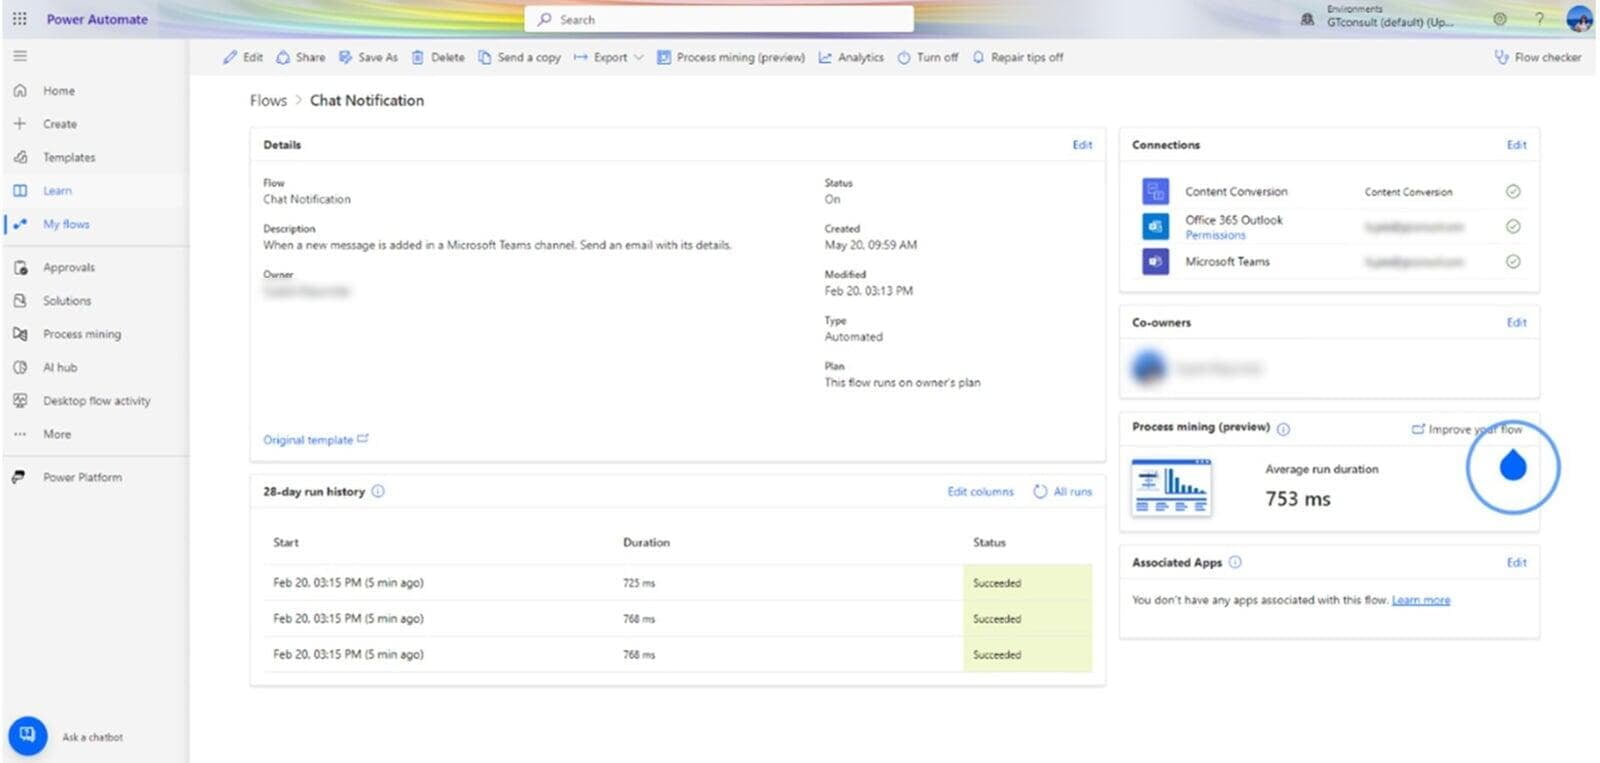The height and width of the screenshot is (763, 1600).
Task: Edit the Connections section
Action: point(1516,145)
